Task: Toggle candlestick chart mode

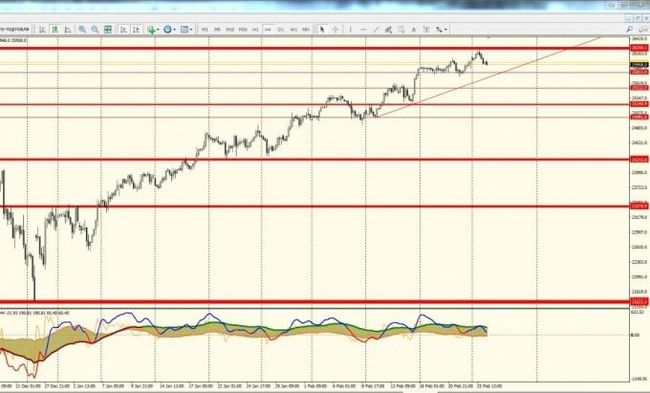Action: (x=55, y=29)
